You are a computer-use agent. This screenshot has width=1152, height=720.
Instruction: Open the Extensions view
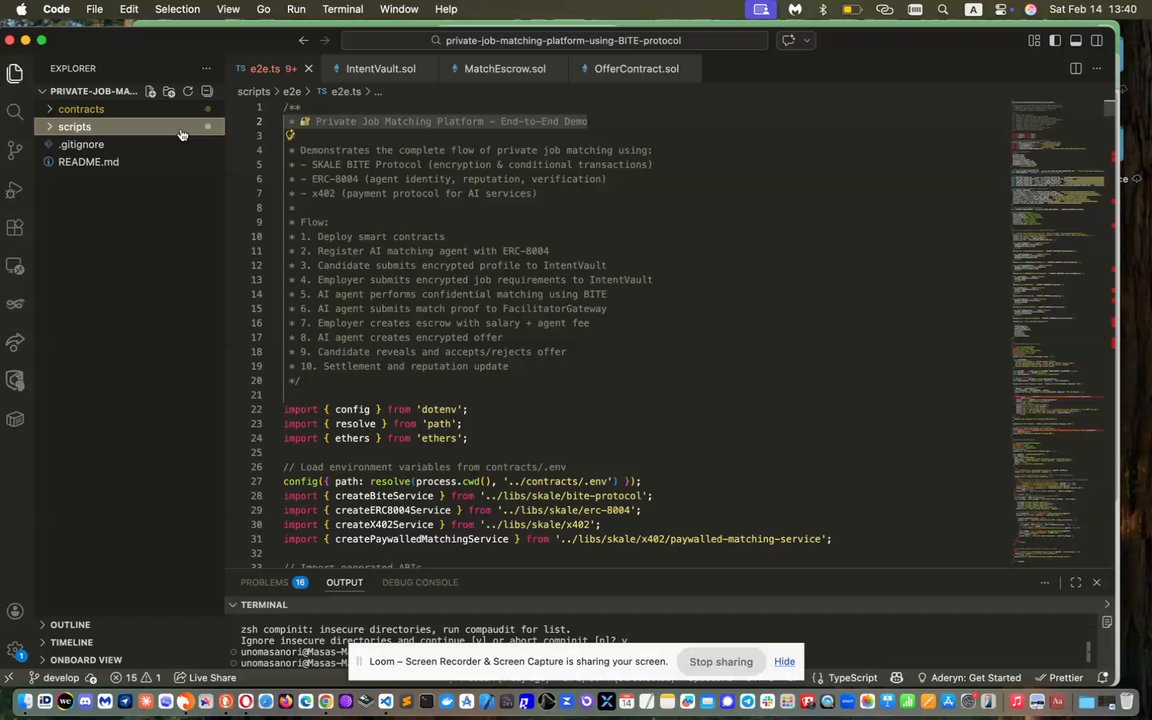(15, 228)
